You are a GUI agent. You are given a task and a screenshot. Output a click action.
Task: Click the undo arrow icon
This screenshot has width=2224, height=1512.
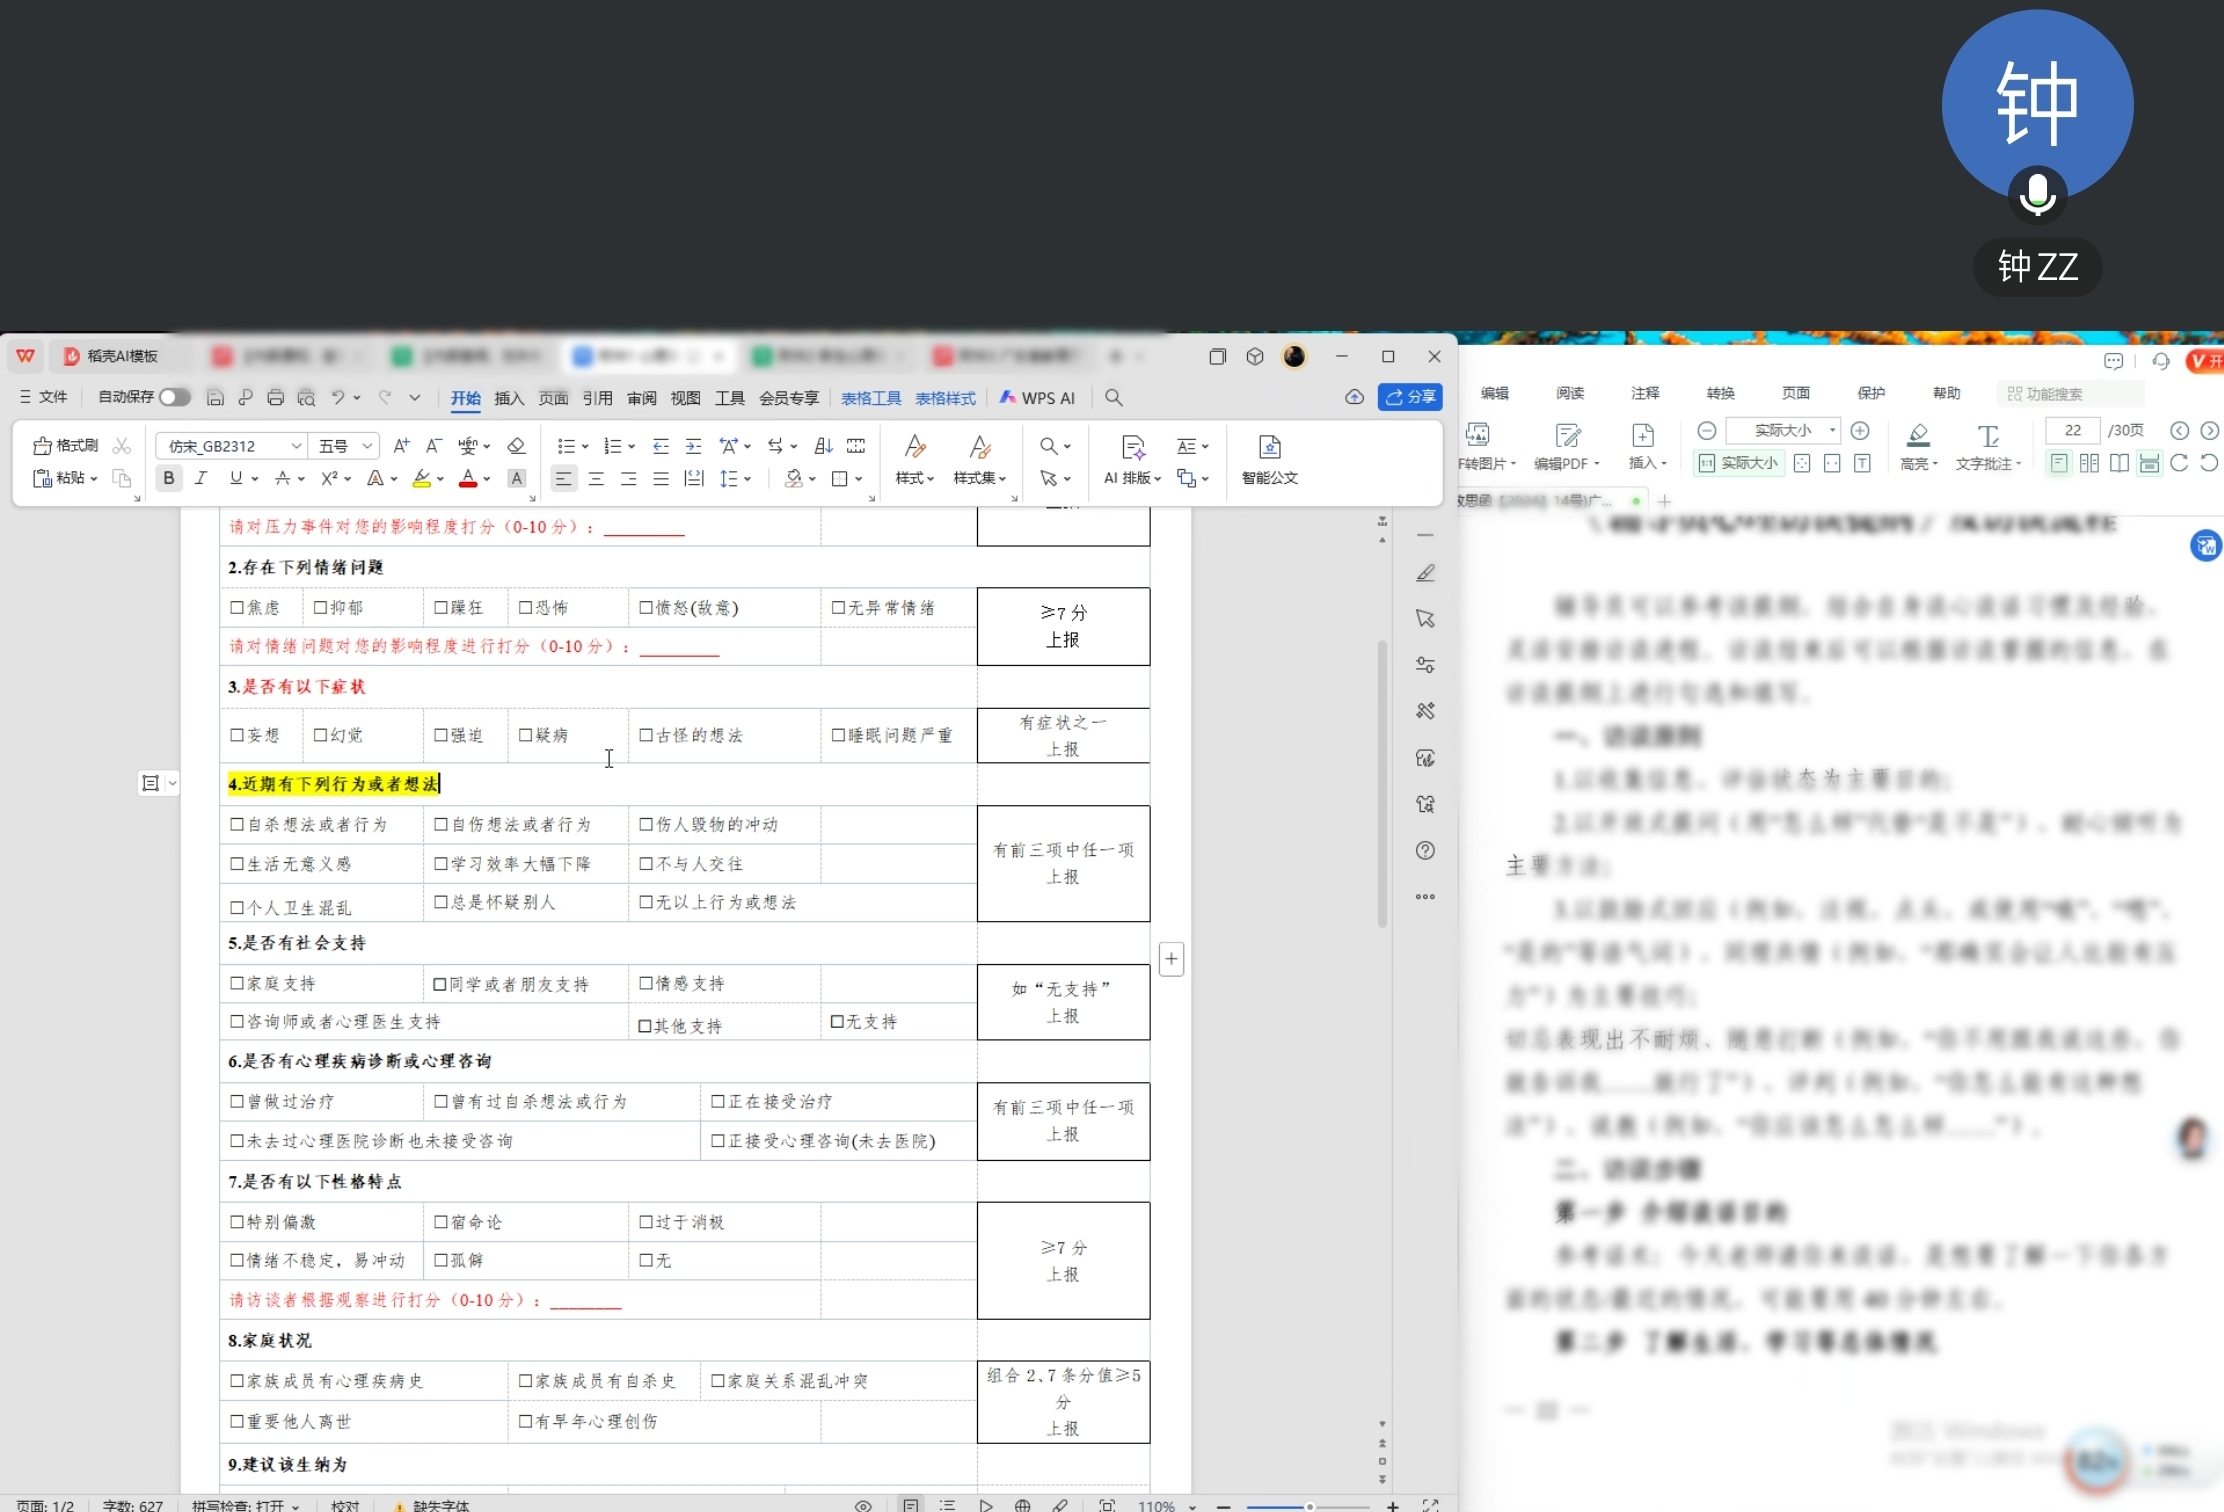click(338, 398)
